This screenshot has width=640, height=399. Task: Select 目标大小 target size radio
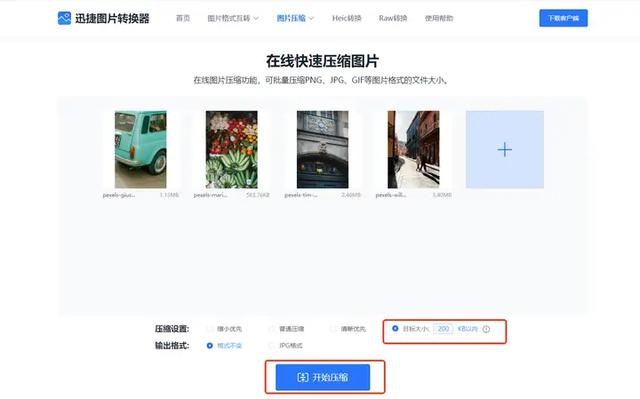[395, 328]
